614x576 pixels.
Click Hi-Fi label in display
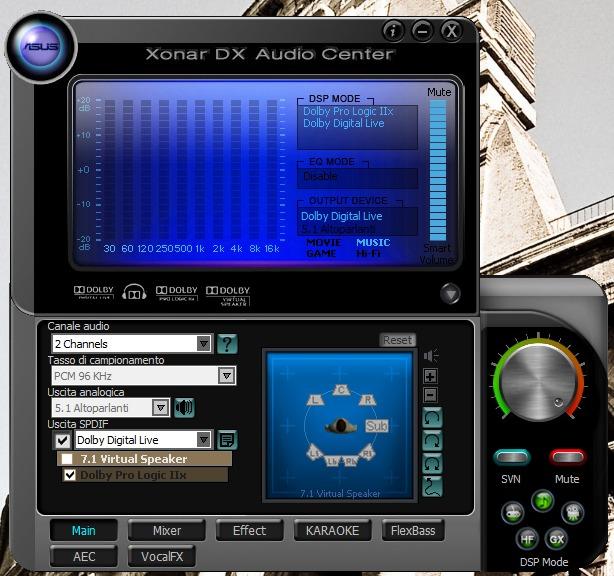click(368, 254)
